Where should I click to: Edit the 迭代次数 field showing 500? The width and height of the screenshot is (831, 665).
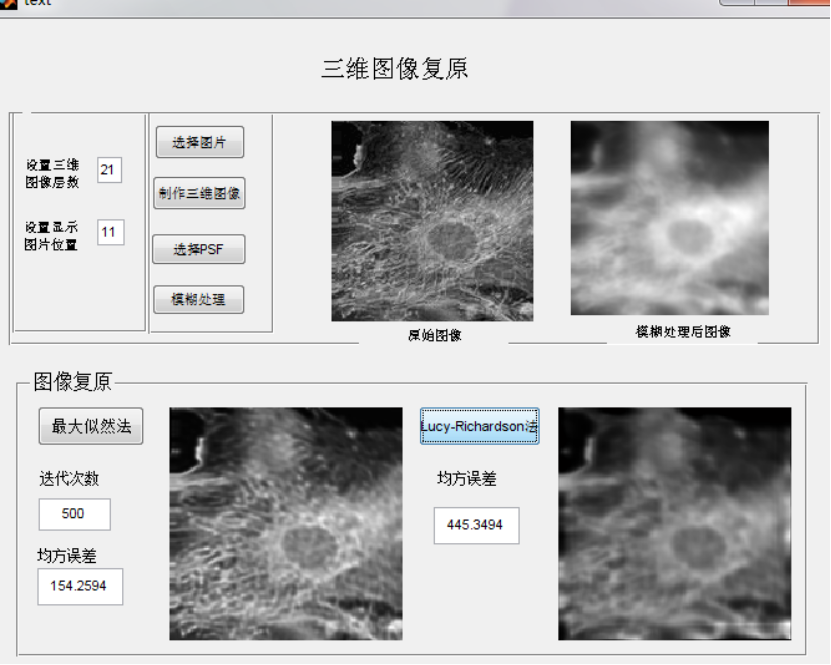point(75,514)
